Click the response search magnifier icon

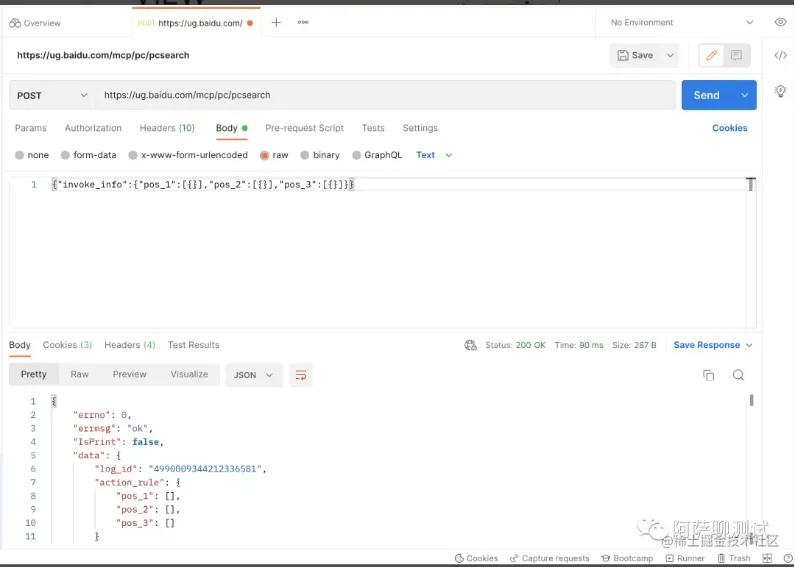pos(738,375)
